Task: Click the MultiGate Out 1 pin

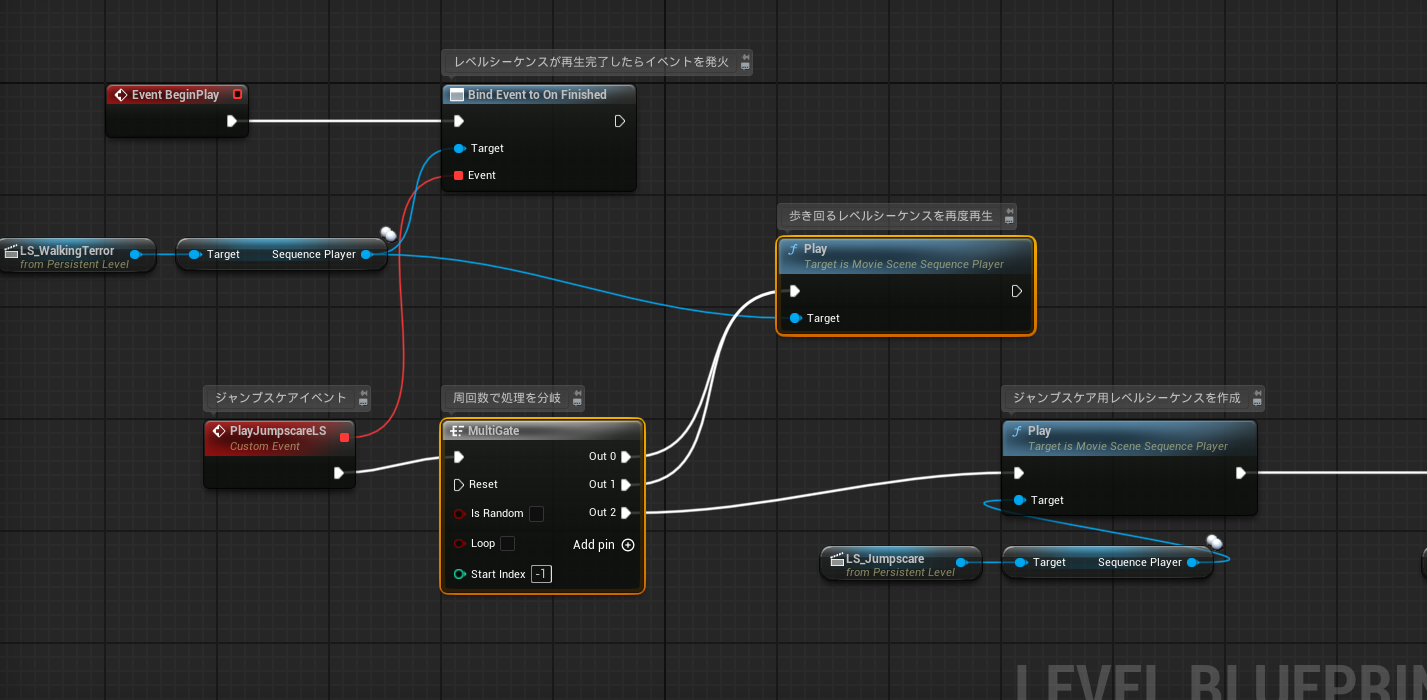Action: pos(626,484)
